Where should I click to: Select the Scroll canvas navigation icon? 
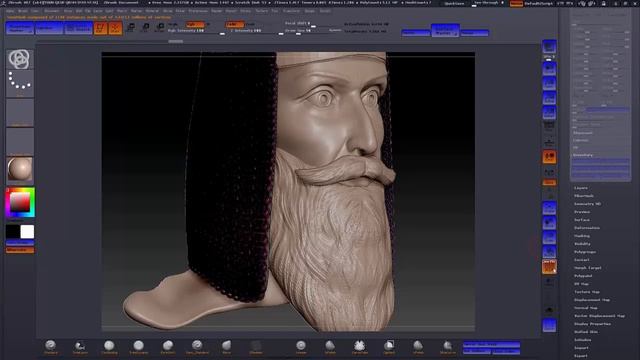pyautogui.click(x=549, y=68)
